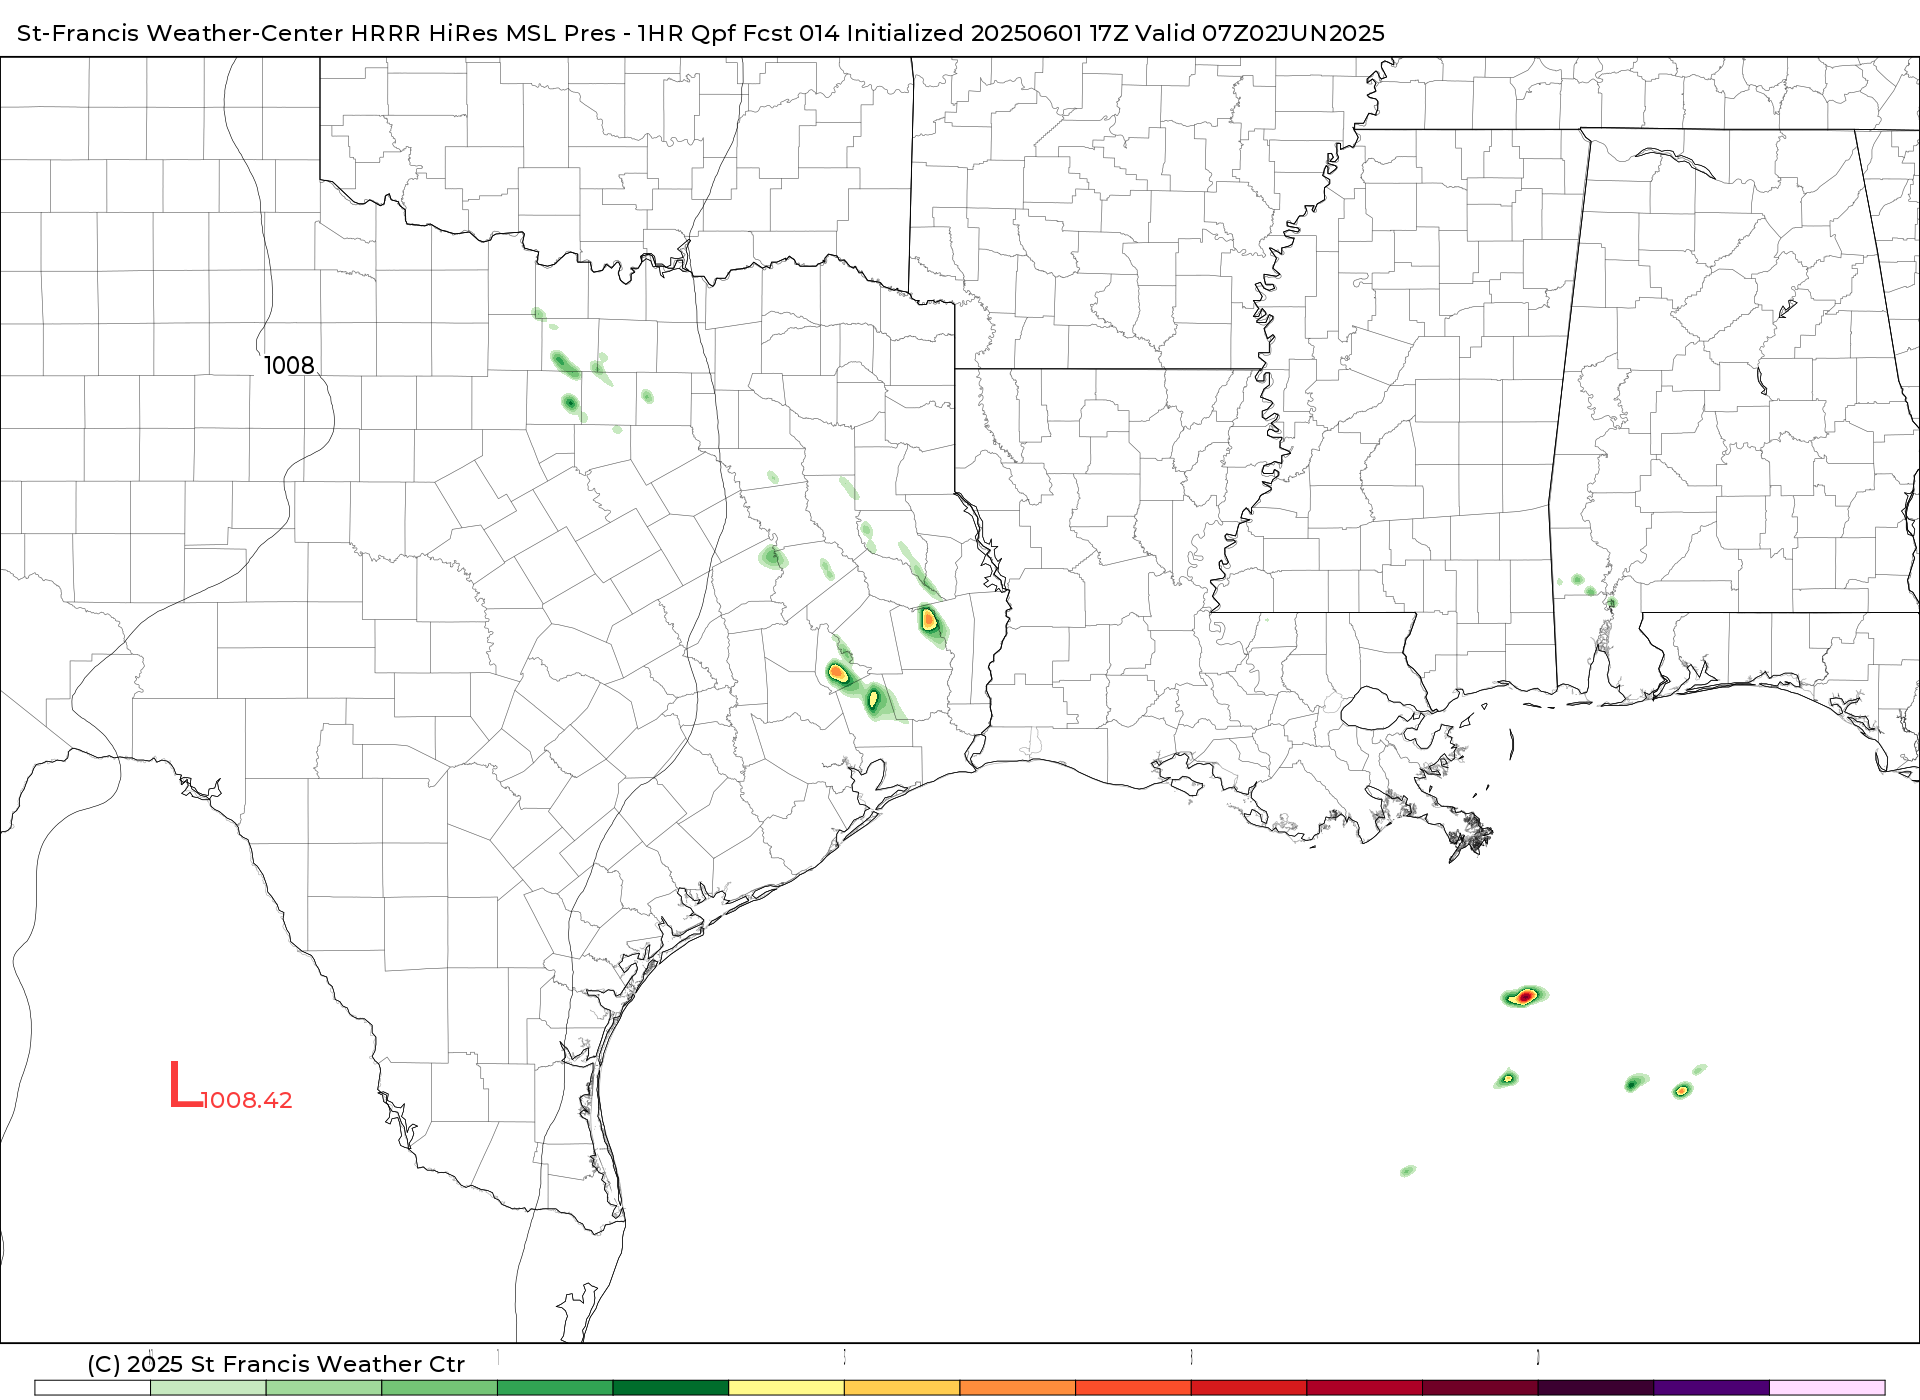The width and height of the screenshot is (1920, 1400).
Task: Pick the white swatch in the color bar
Action: (x=93, y=1388)
